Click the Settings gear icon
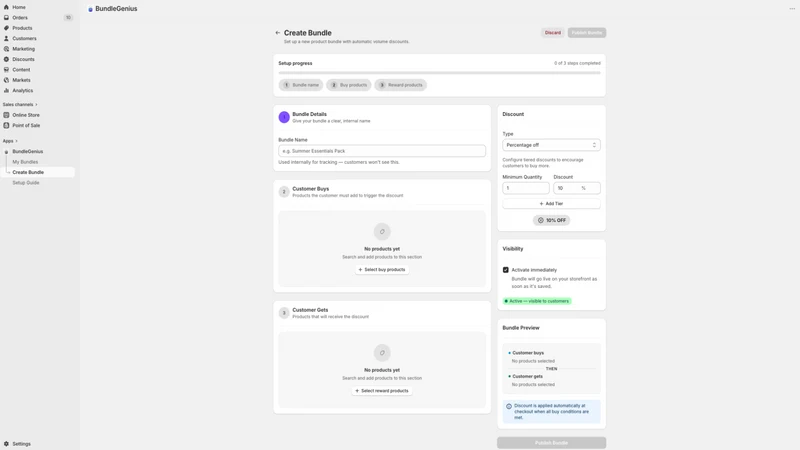800x450 pixels. [6, 444]
